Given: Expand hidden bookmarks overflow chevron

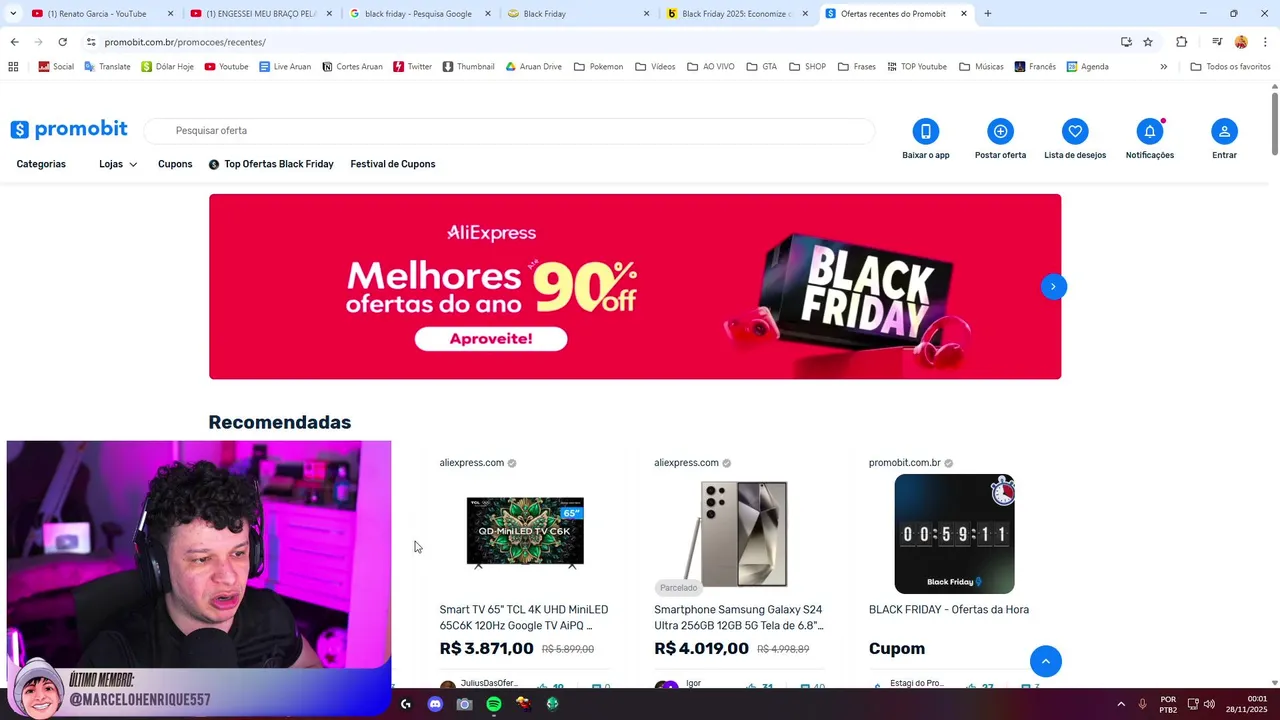Looking at the screenshot, I should click(1163, 67).
